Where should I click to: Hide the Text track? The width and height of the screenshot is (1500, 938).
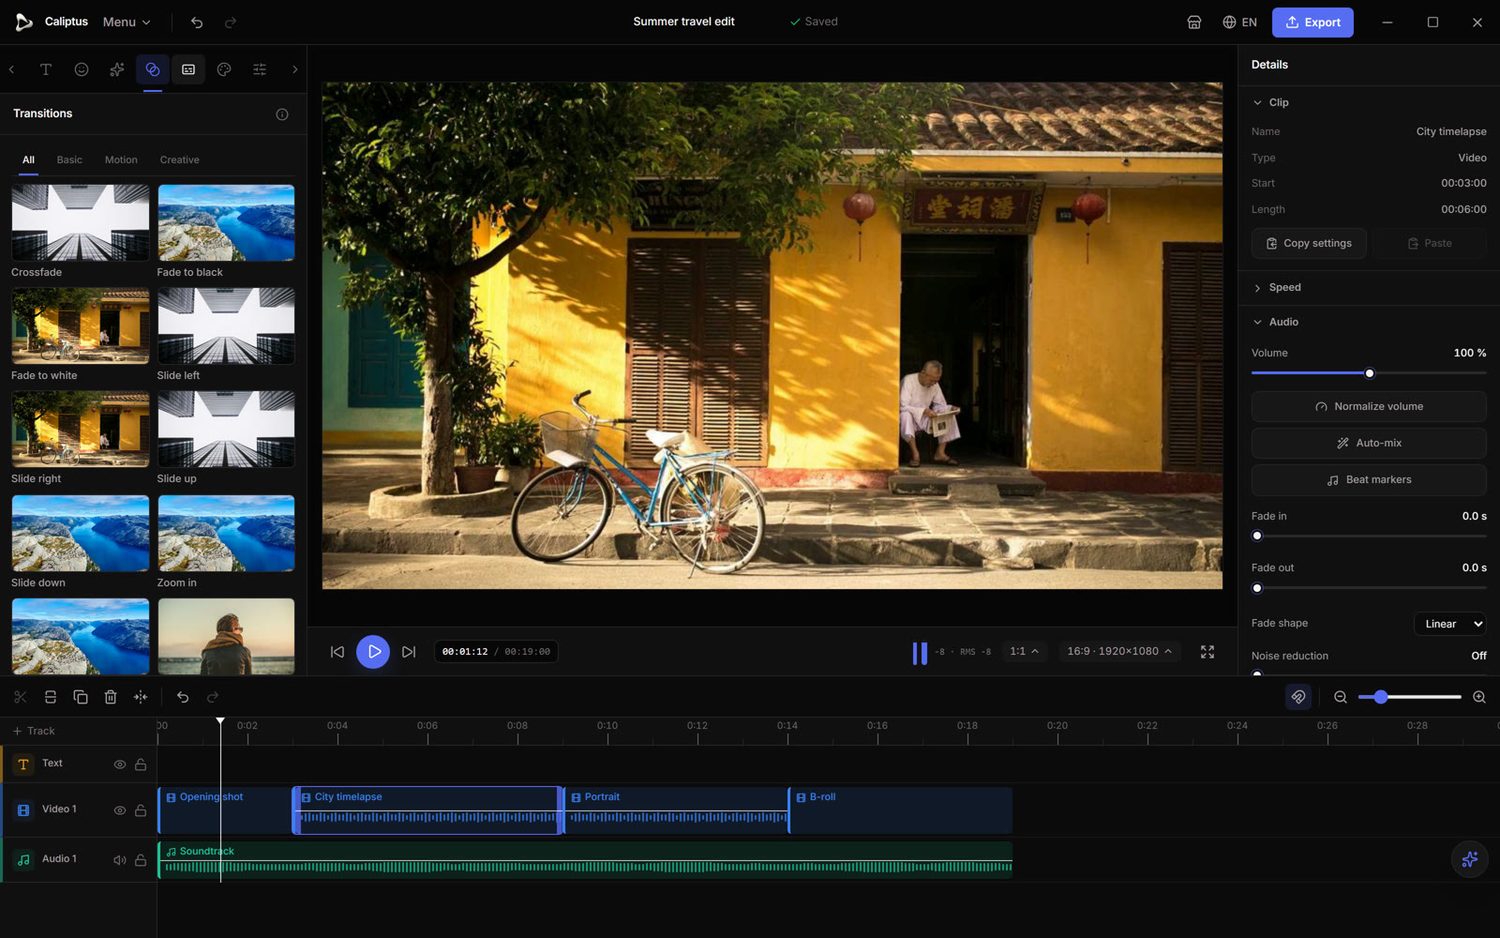point(119,764)
